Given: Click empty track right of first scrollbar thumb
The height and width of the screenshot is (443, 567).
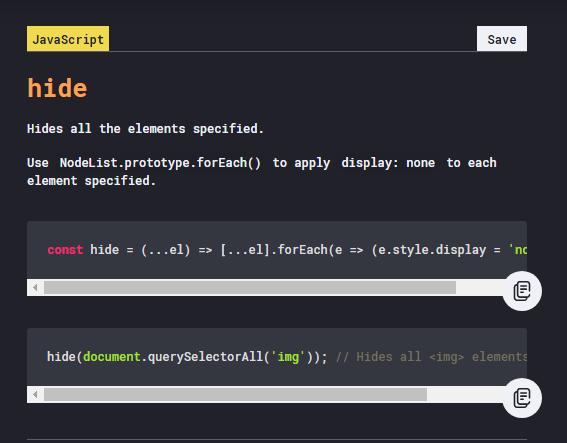Looking at the screenshot, I should coord(479,287).
